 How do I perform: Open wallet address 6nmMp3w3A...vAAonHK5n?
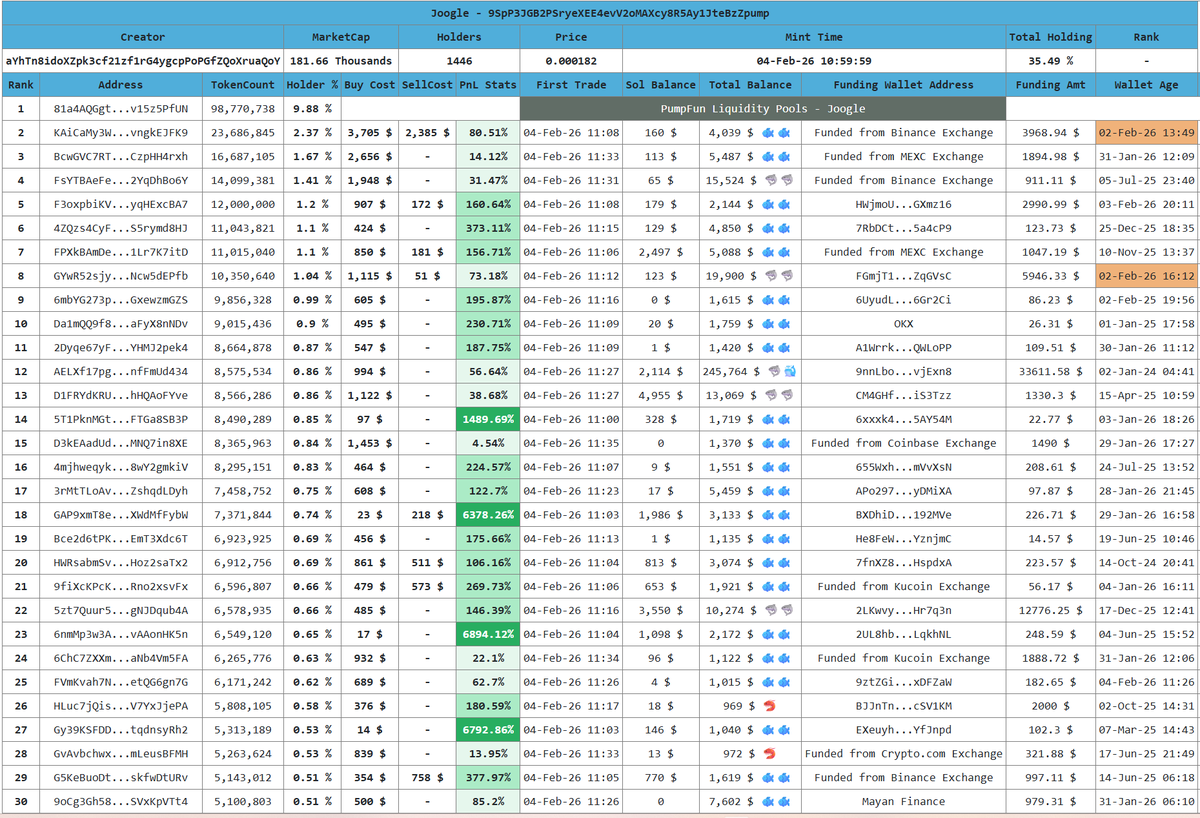point(120,634)
